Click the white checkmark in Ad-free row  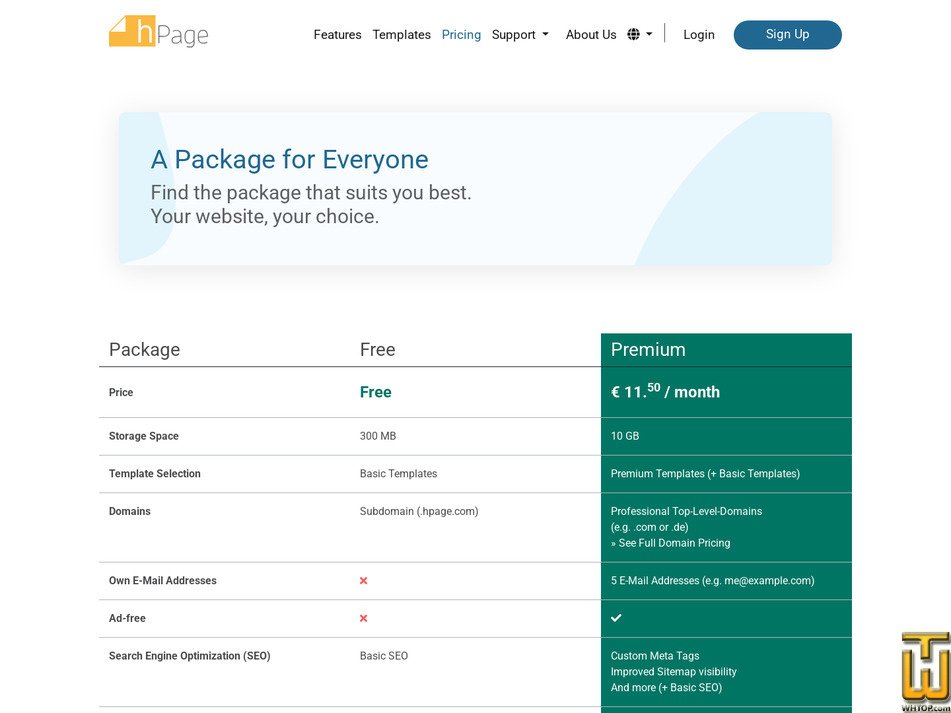click(616, 618)
